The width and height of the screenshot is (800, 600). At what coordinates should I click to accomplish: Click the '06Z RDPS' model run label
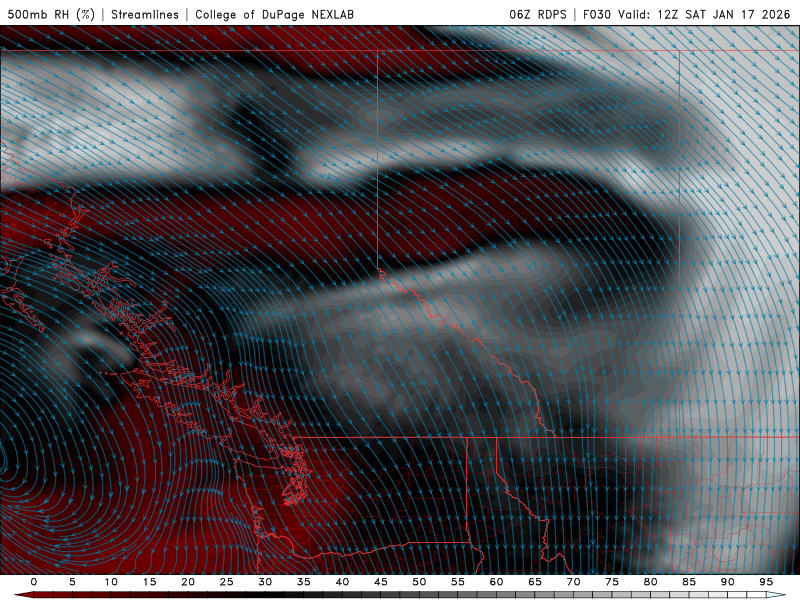pos(538,14)
